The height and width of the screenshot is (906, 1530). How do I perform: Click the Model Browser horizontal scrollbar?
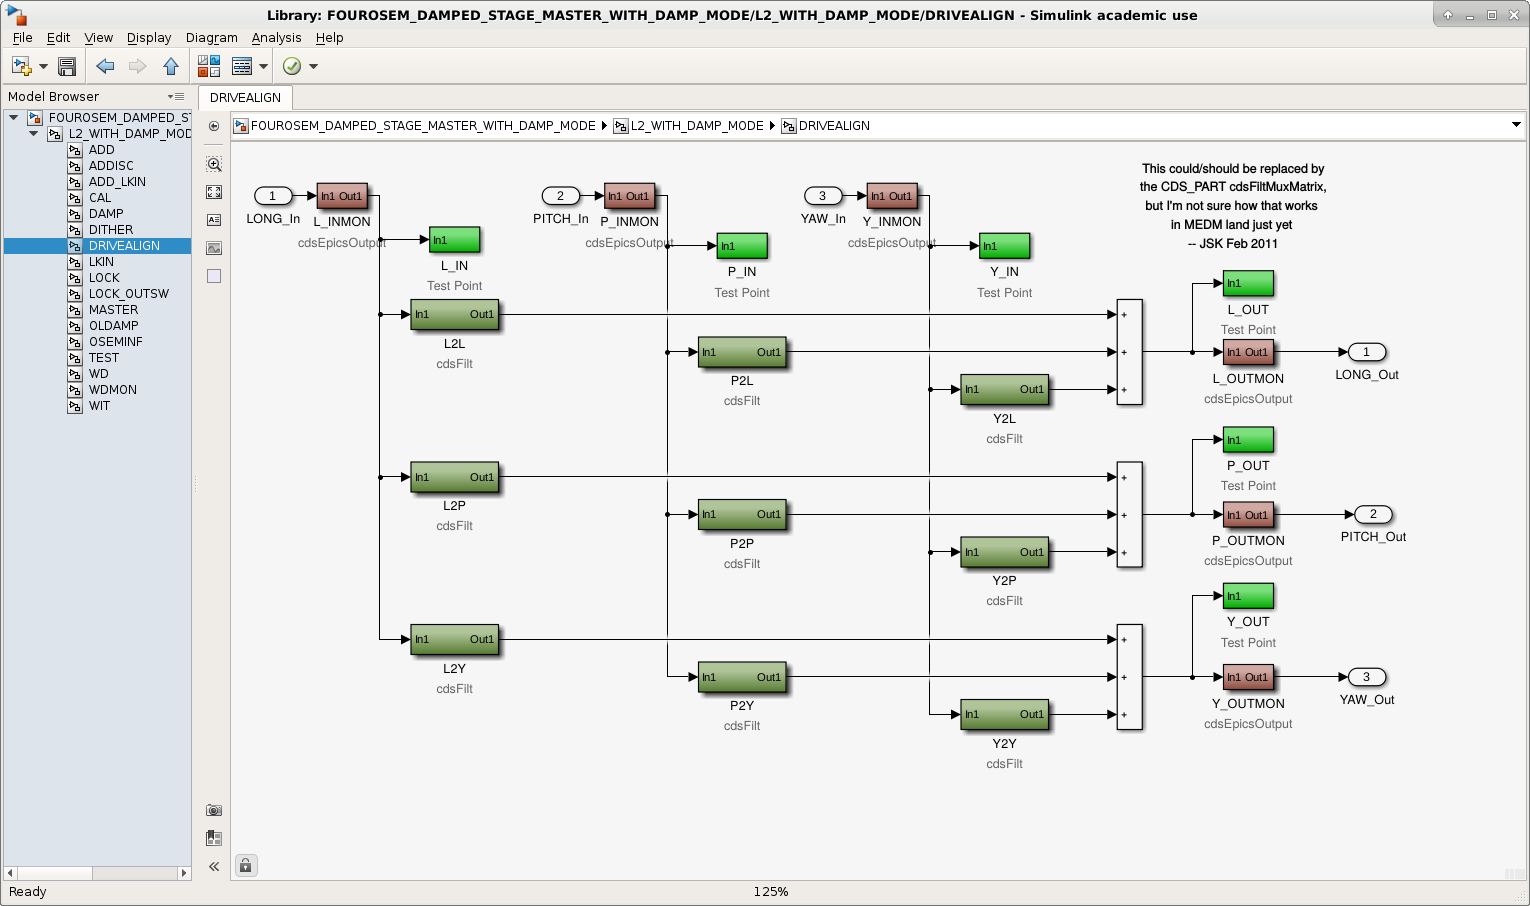[x=97, y=873]
